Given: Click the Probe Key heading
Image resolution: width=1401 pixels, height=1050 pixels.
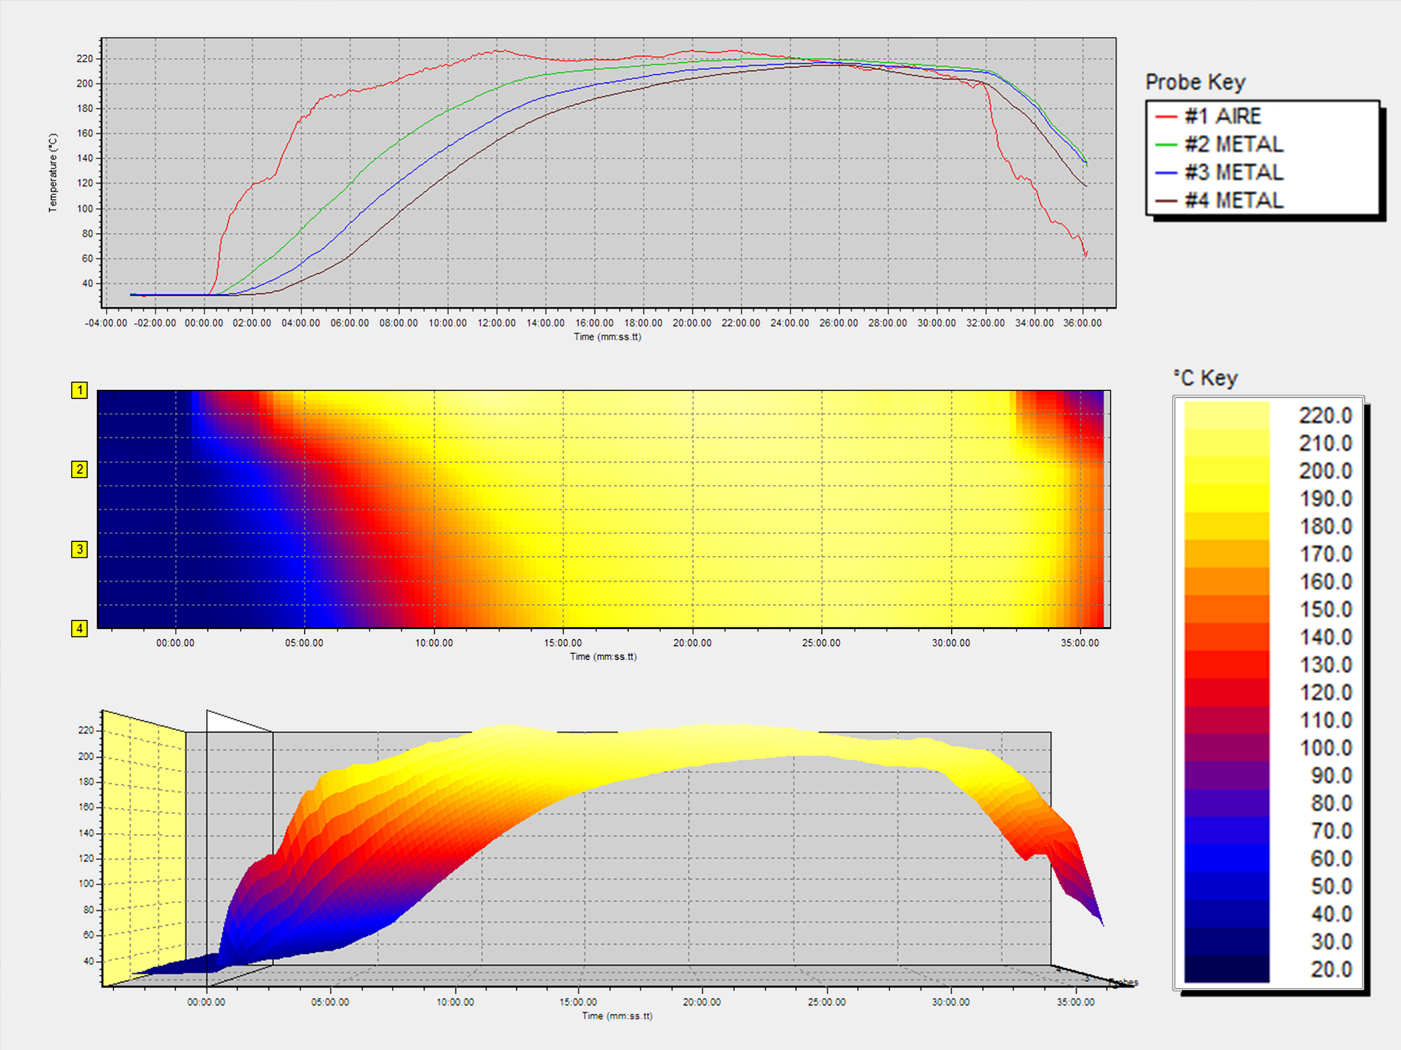Looking at the screenshot, I should pos(1195,82).
